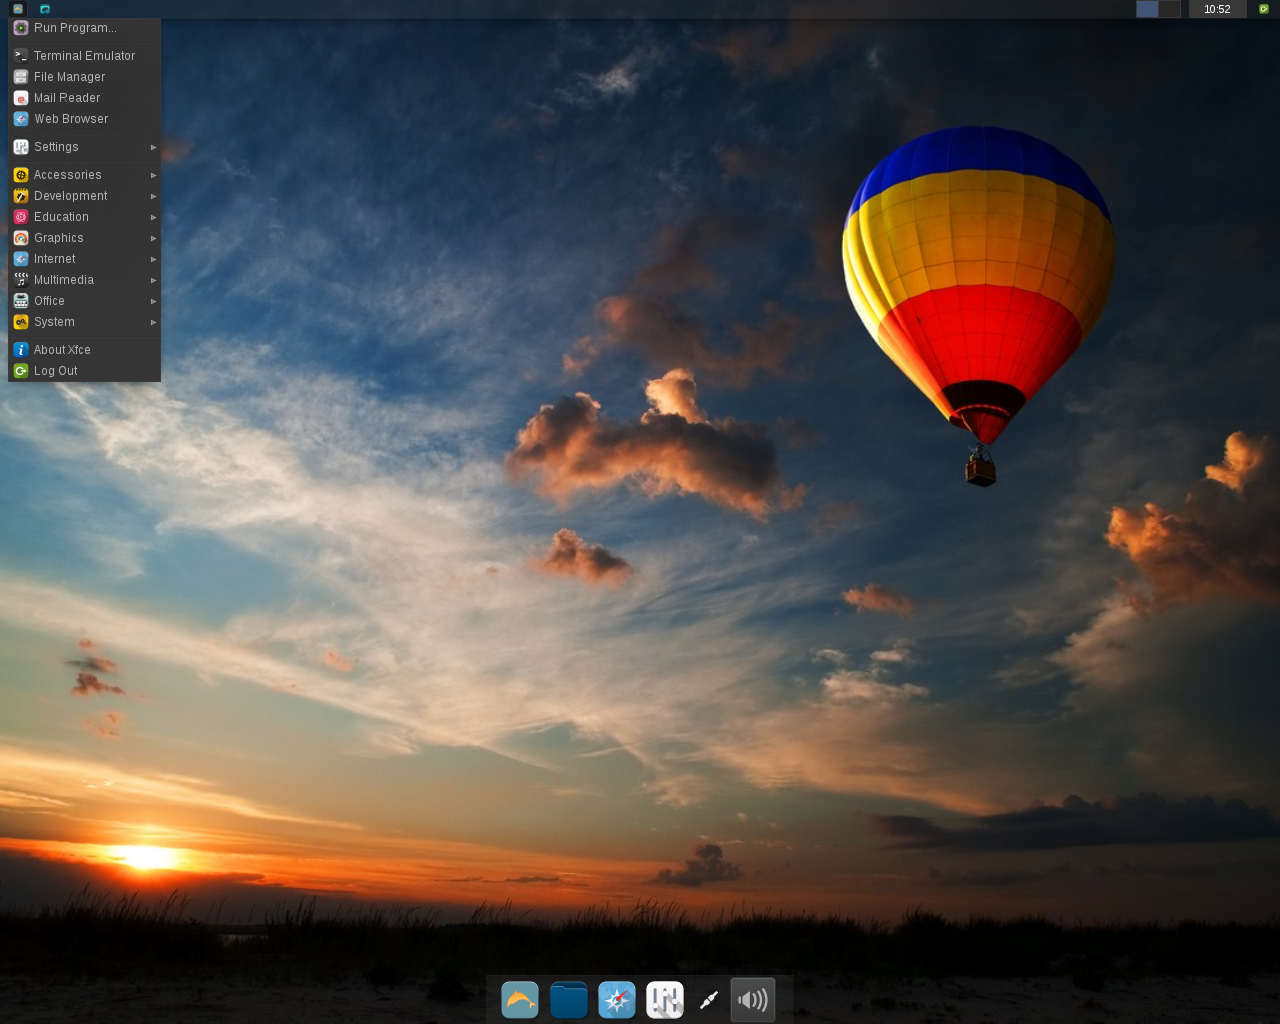Image resolution: width=1280 pixels, height=1024 pixels.
Task: Launch Terminal Emulator from the menu
Action: [x=85, y=56]
